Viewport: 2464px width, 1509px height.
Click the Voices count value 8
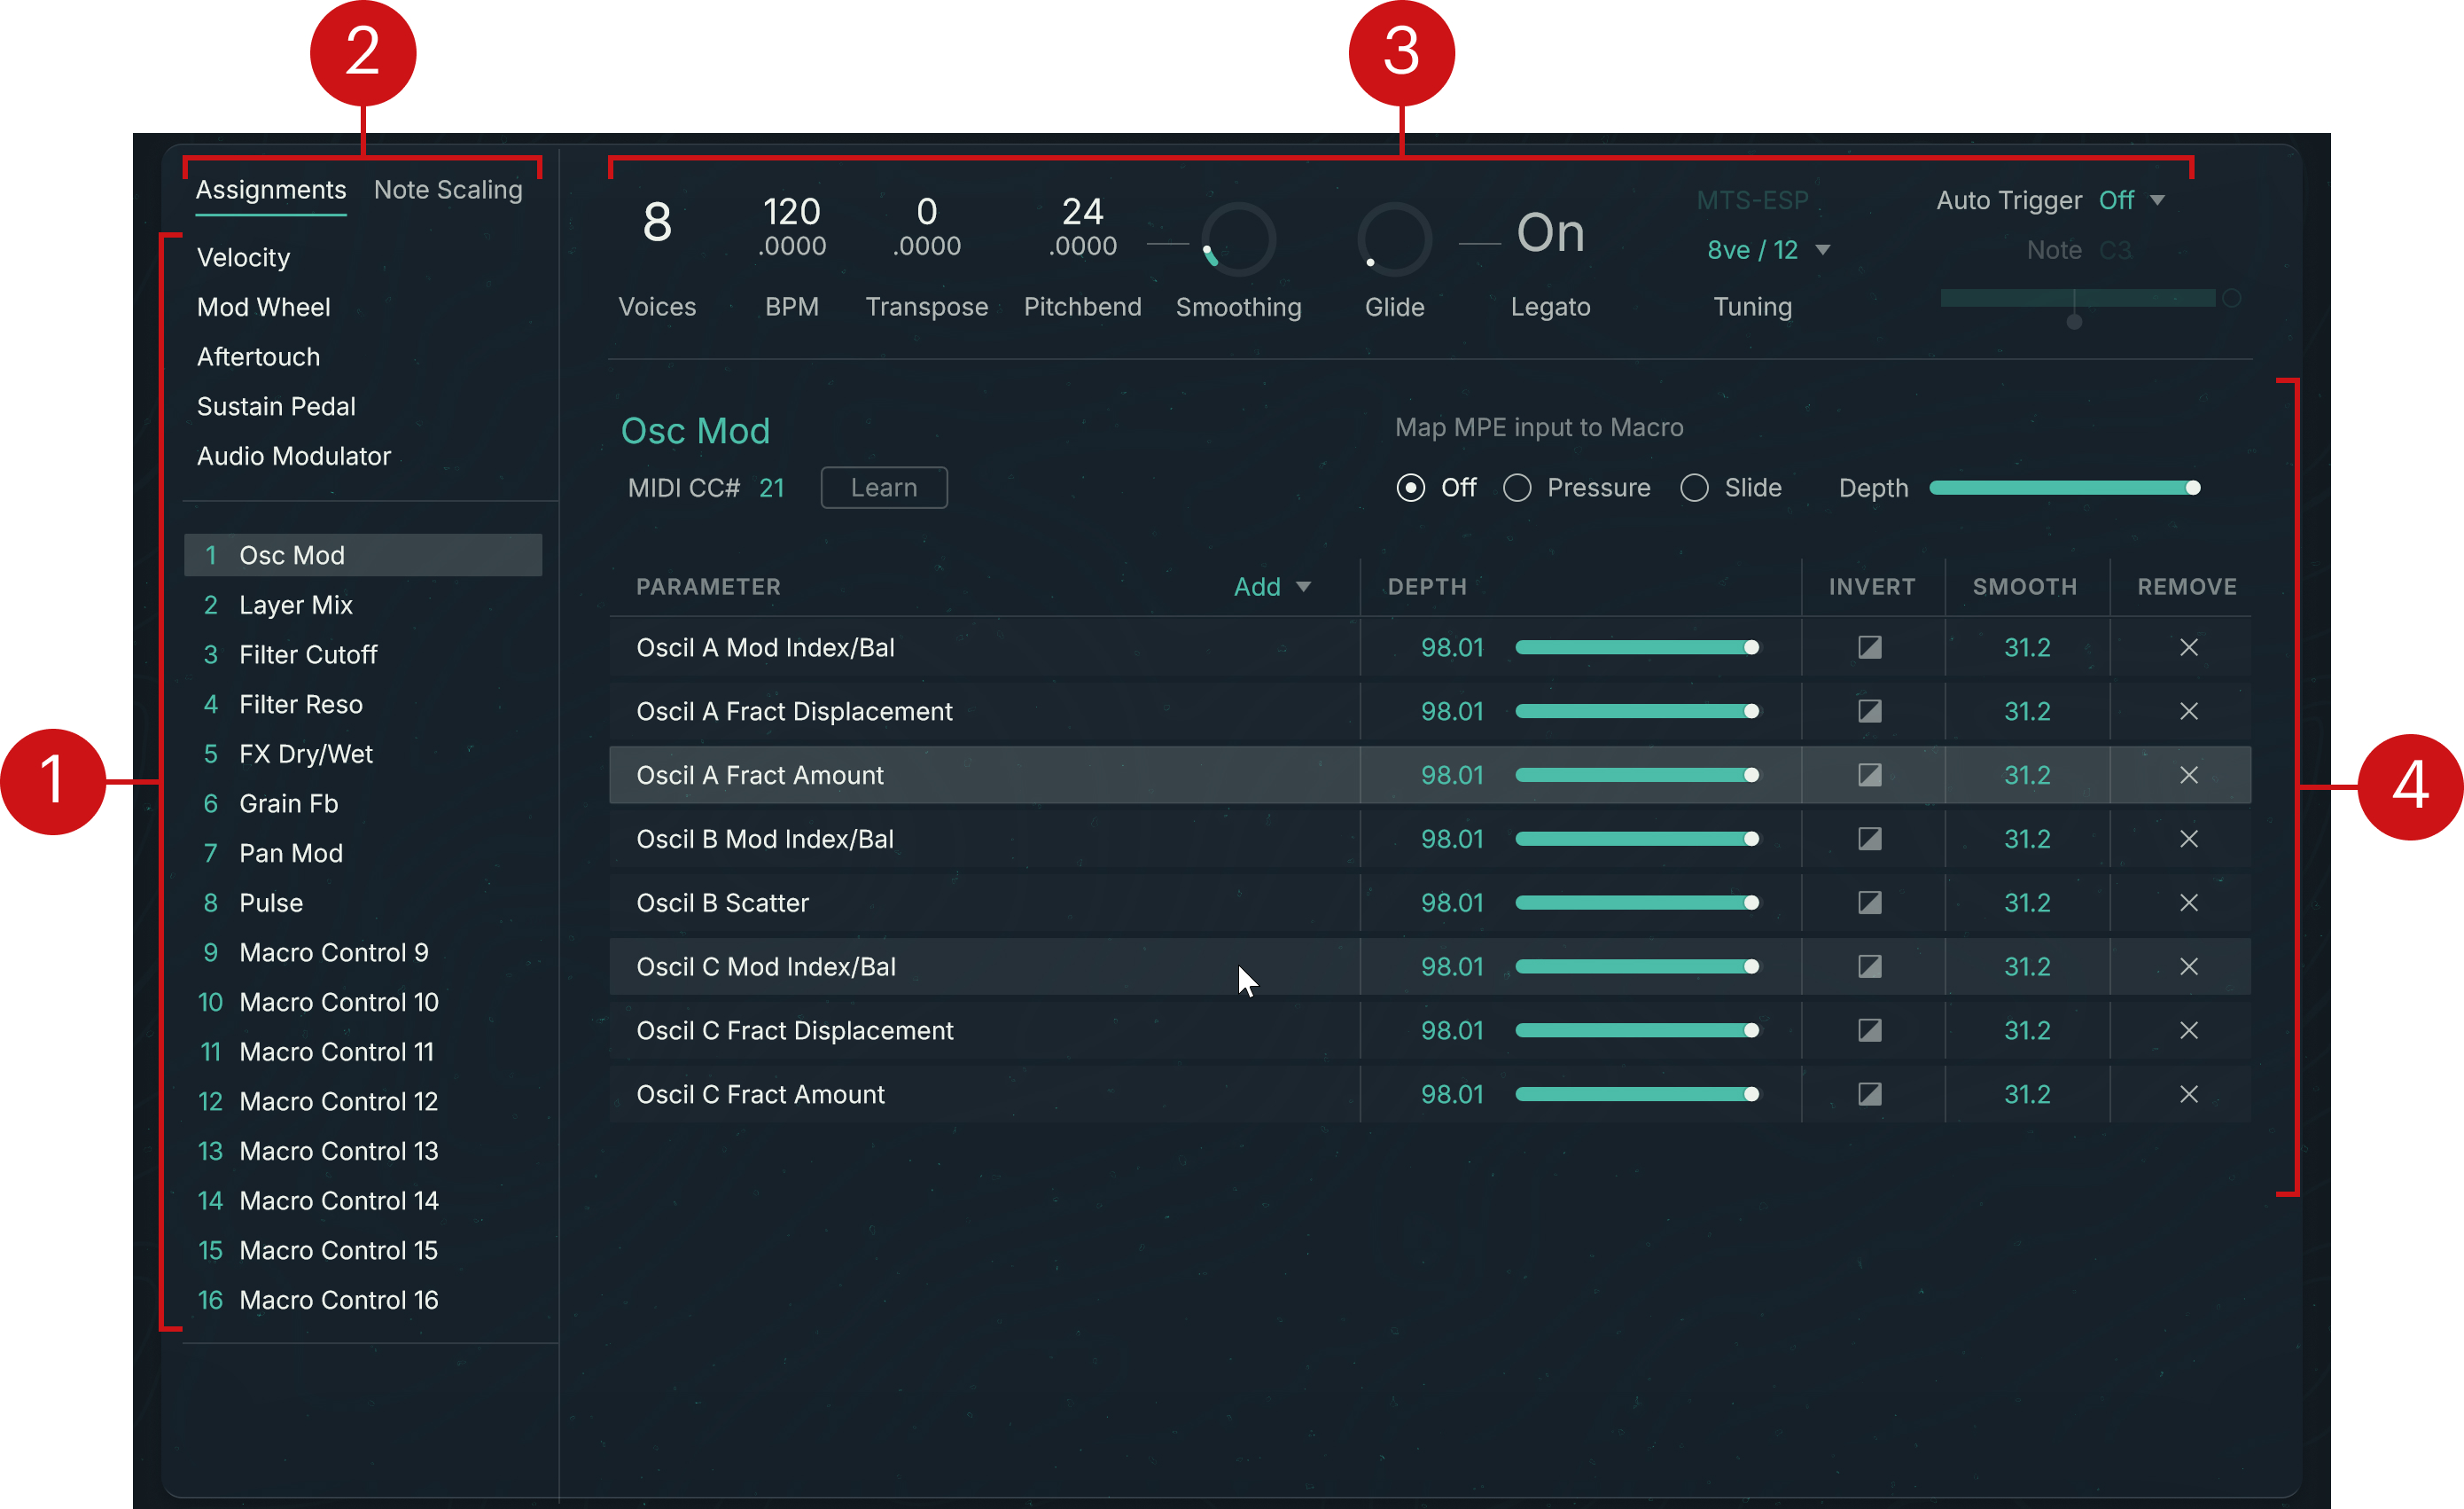tap(656, 222)
